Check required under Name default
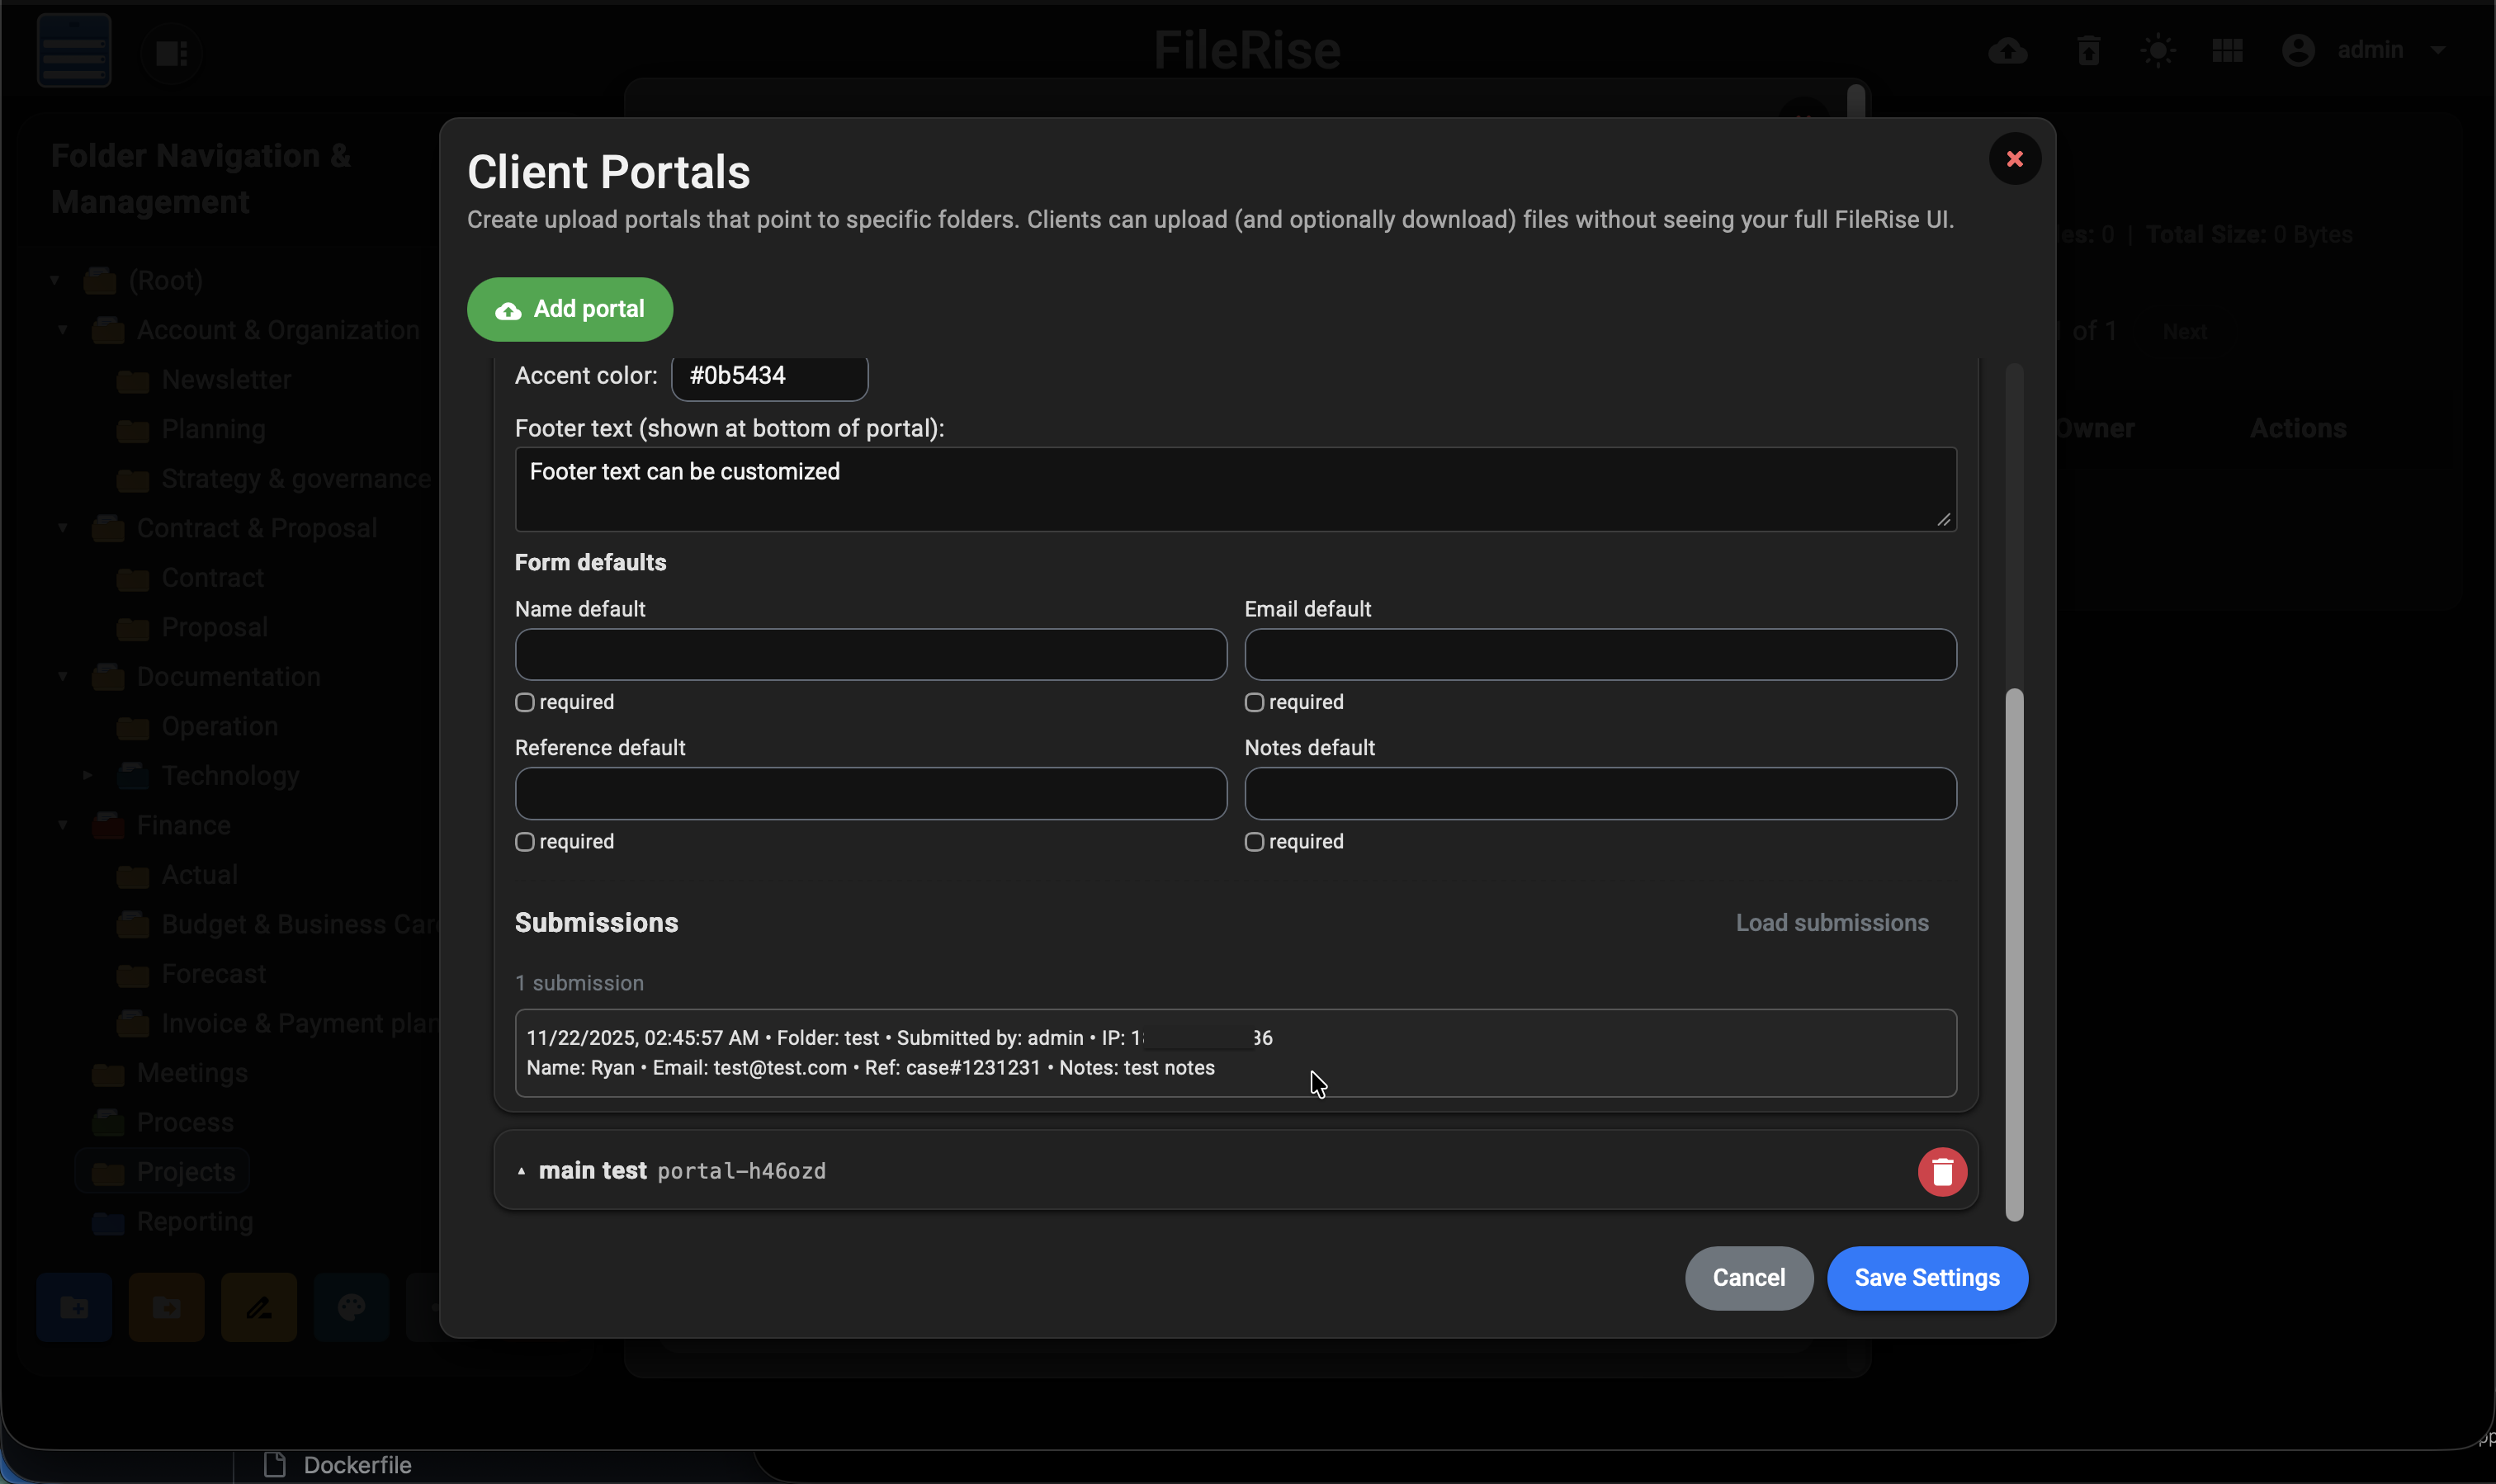This screenshot has height=1484, width=2496. (x=524, y=702)
